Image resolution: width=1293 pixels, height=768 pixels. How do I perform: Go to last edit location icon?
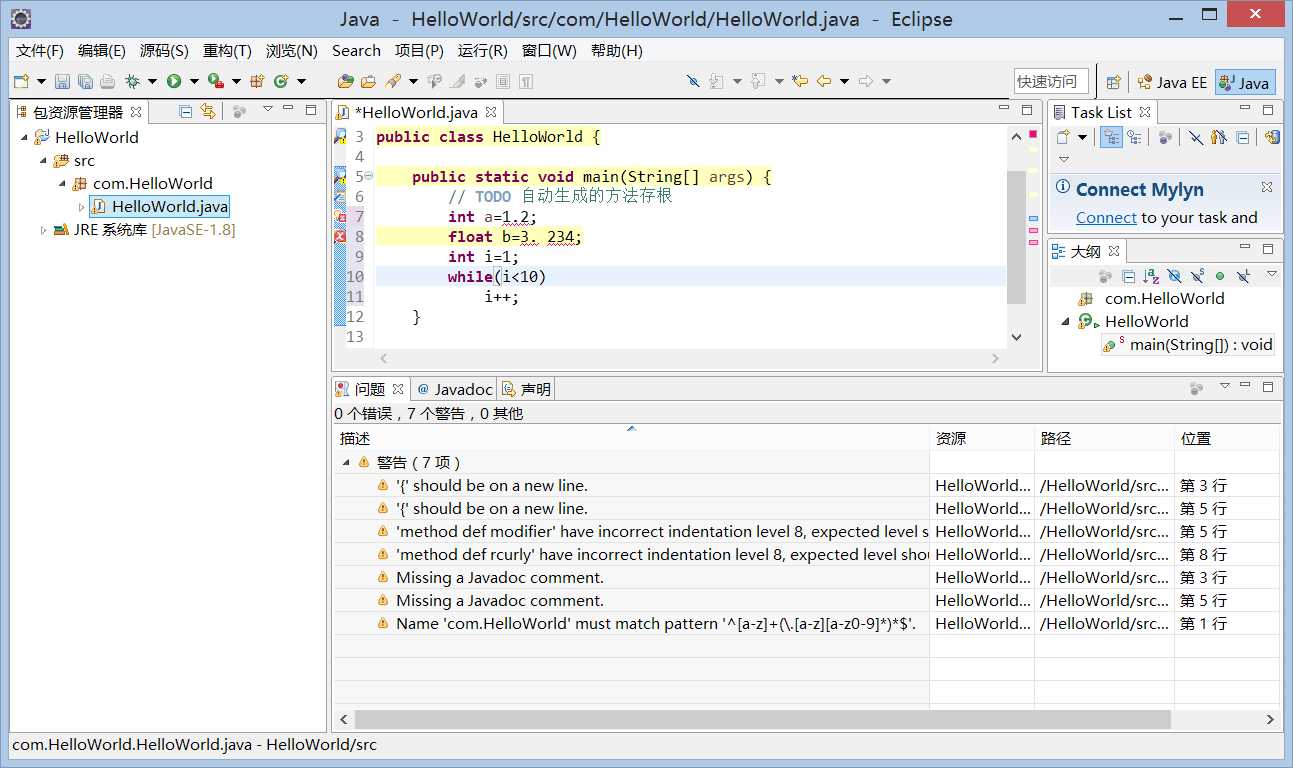[x=799, y=81]
